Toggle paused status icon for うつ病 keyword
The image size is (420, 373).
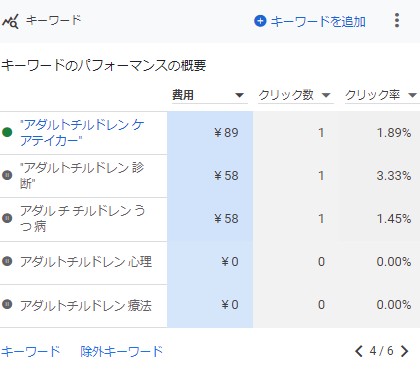click(7, 218)
